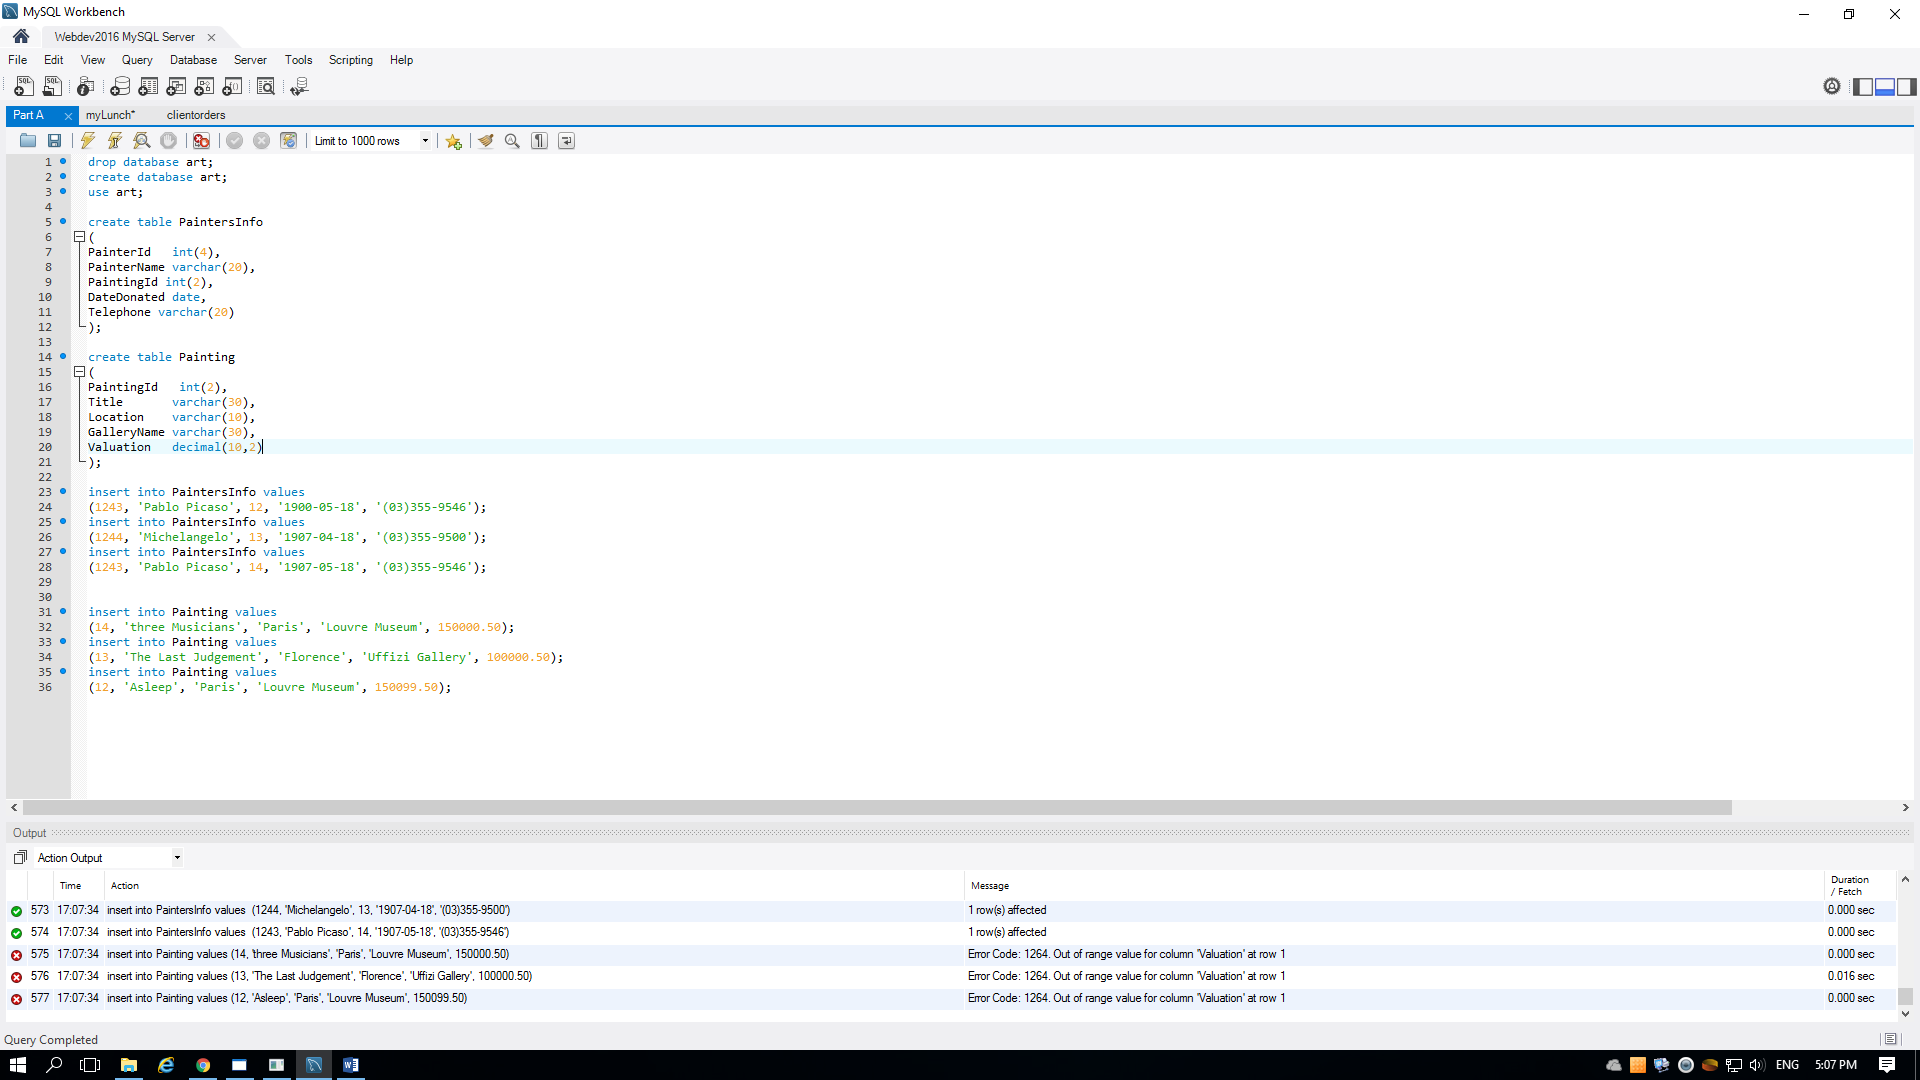Viewport: 1920px width, 1080px height.
Task: Select output row 575 error entry
Action: pos(950,954)
